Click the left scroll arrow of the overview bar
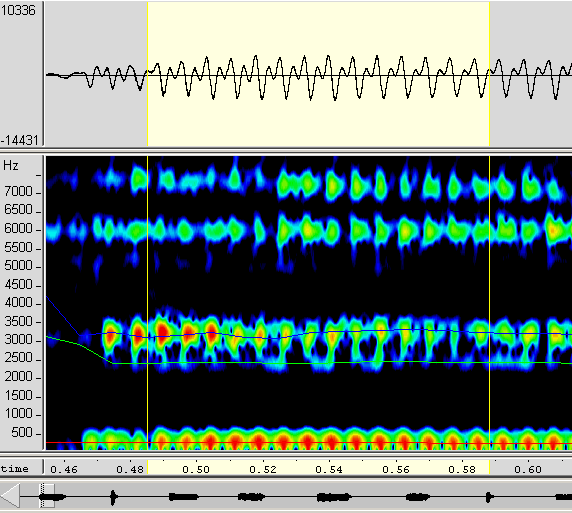 [x=10, y=496]
